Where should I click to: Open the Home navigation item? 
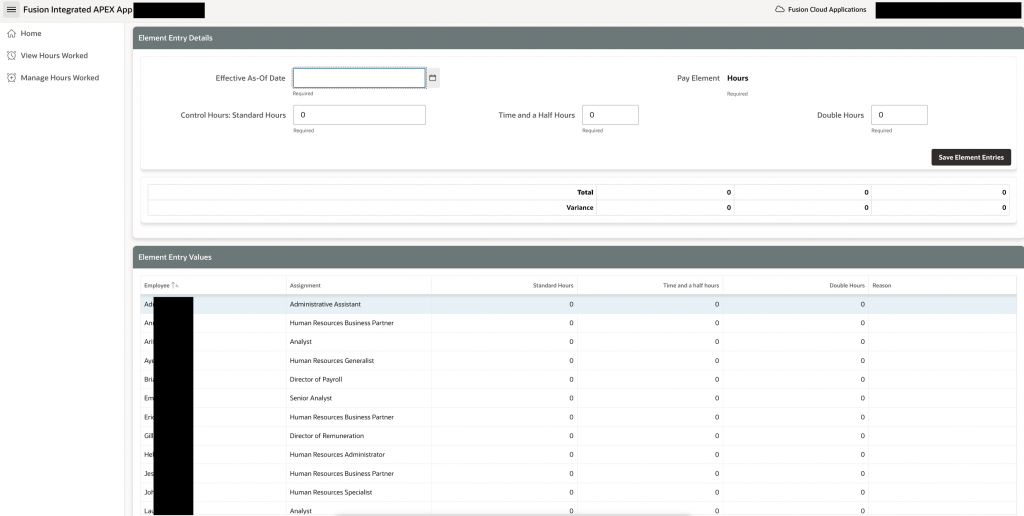[31, 33]
